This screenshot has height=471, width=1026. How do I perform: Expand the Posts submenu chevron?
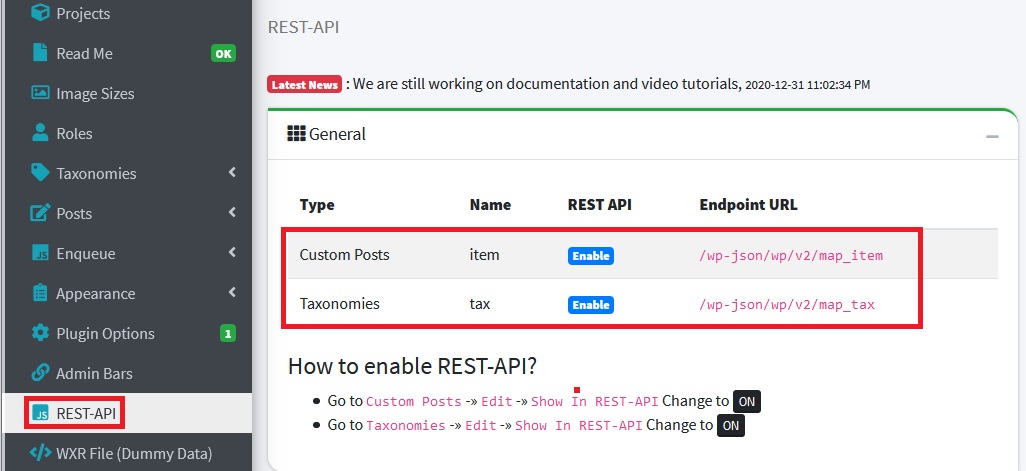coord(232,213)
